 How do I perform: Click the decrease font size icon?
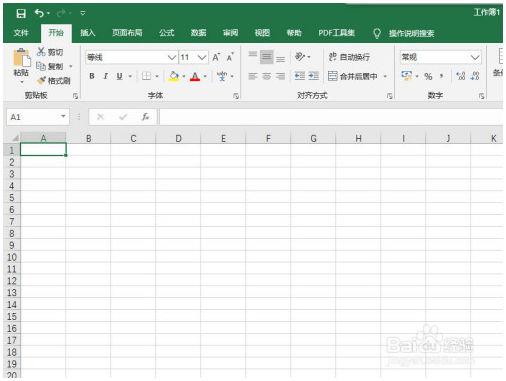click(230, 57)
